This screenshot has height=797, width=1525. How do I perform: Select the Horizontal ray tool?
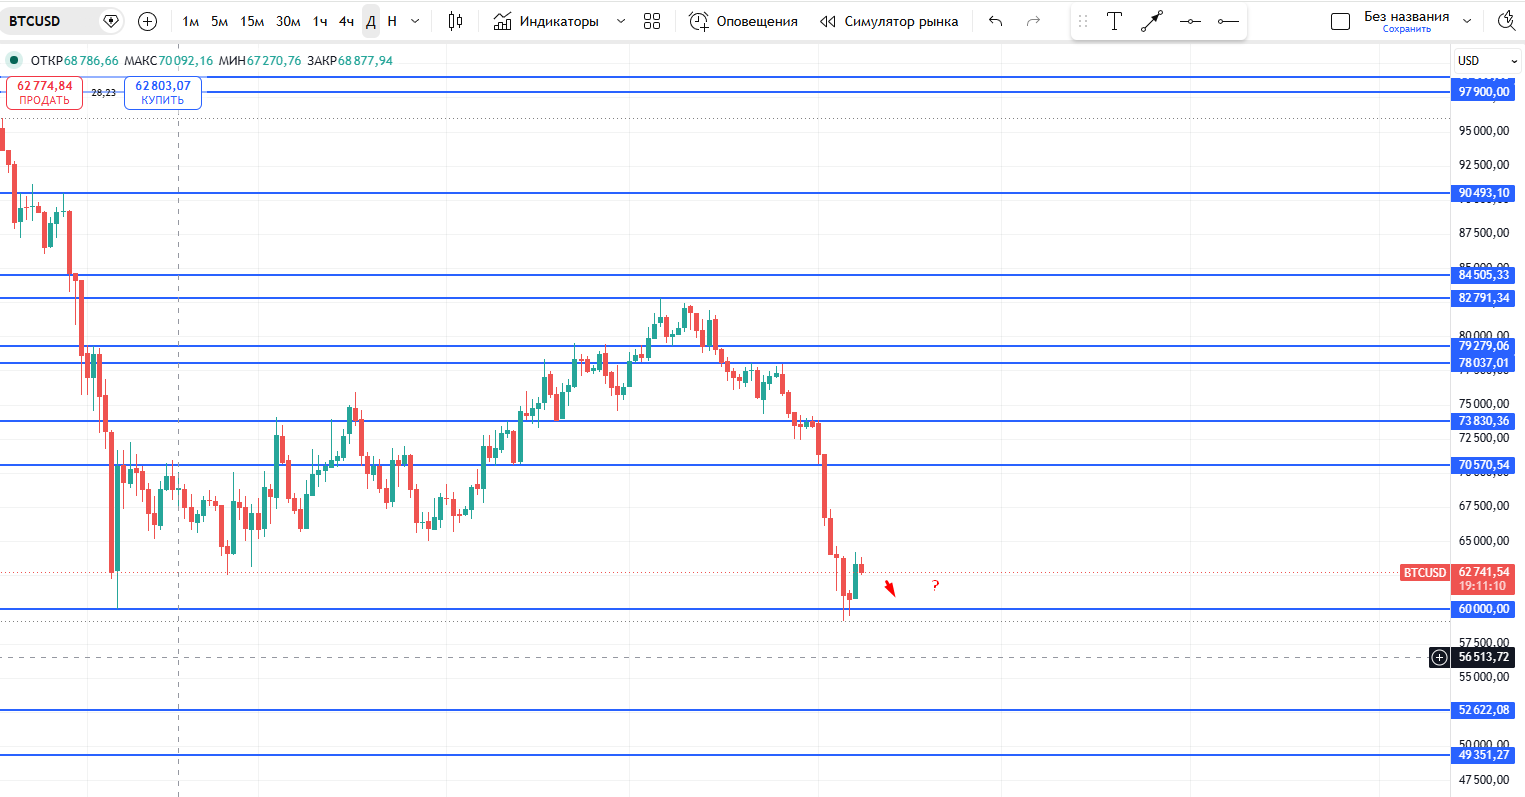pos(1228,21)
